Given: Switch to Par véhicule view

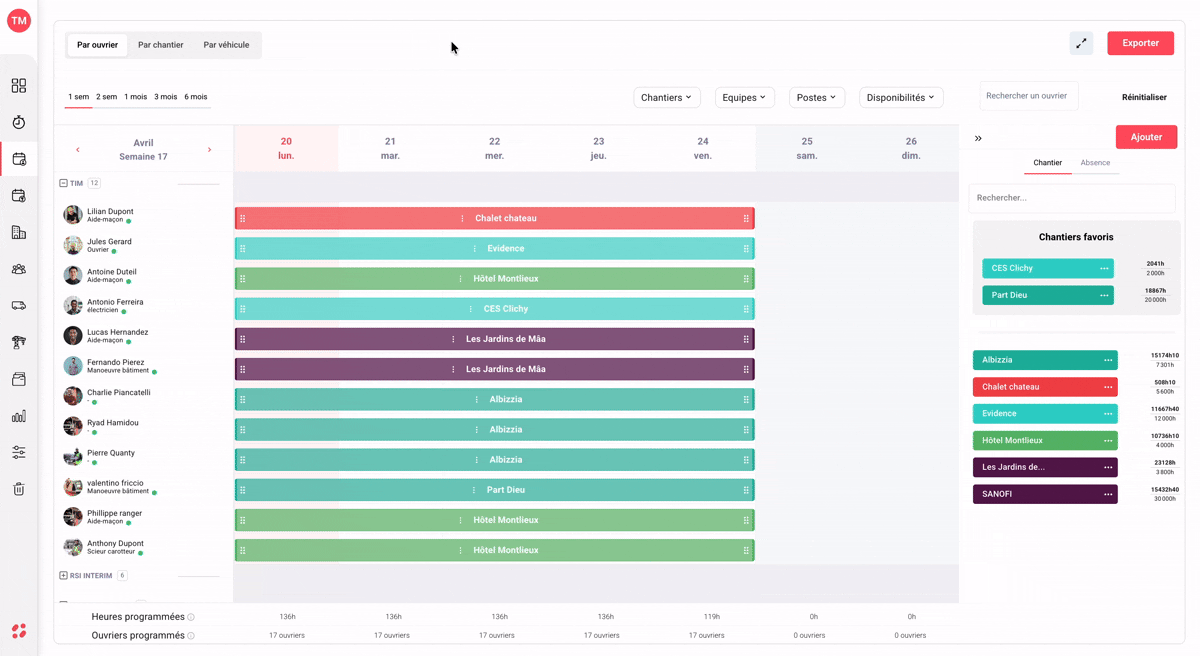Looking at the screenshot, I should point(226,45).
